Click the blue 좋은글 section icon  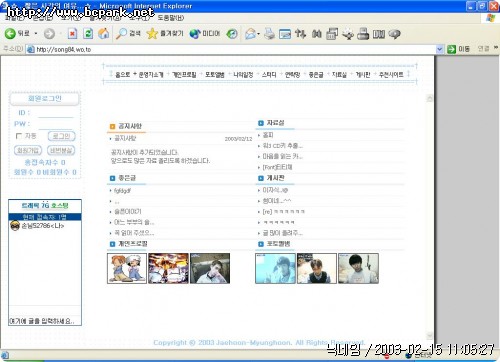click(x=112, y=178)
